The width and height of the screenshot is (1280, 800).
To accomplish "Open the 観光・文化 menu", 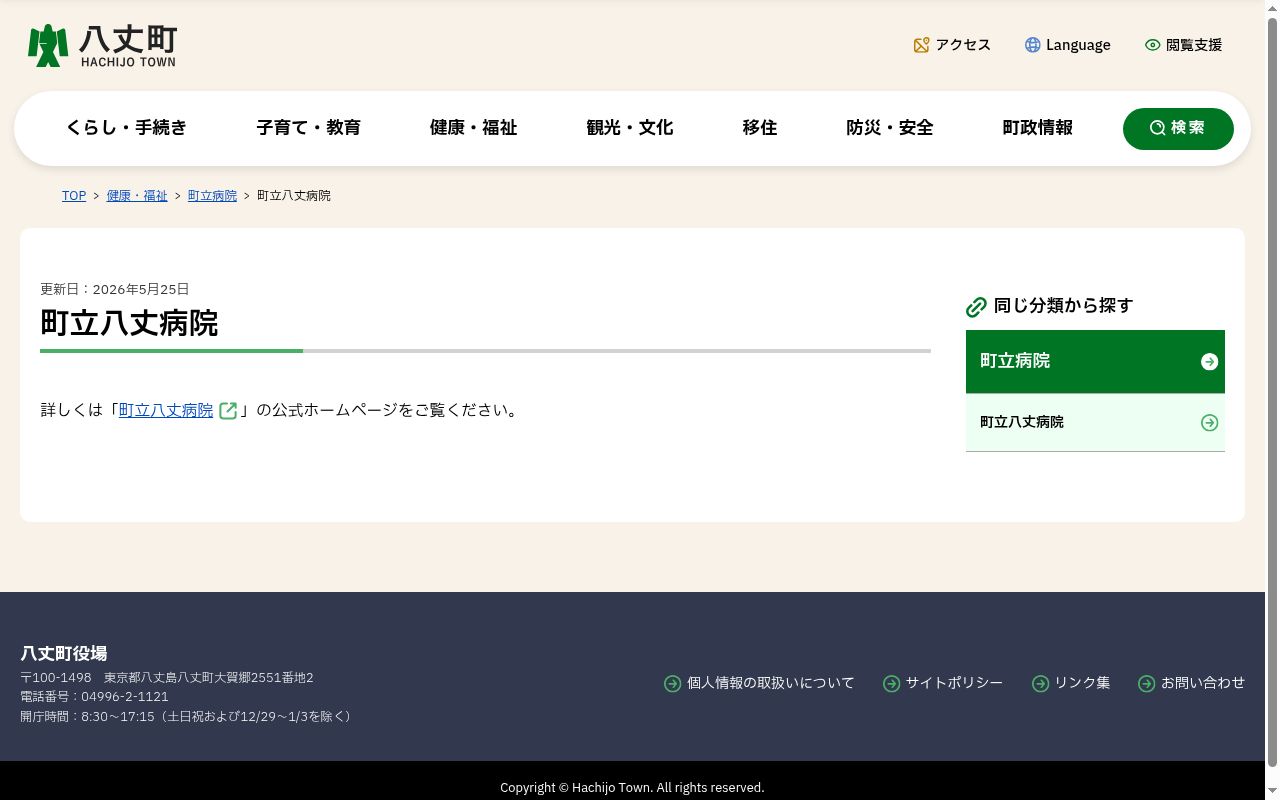I will point(629,128).
